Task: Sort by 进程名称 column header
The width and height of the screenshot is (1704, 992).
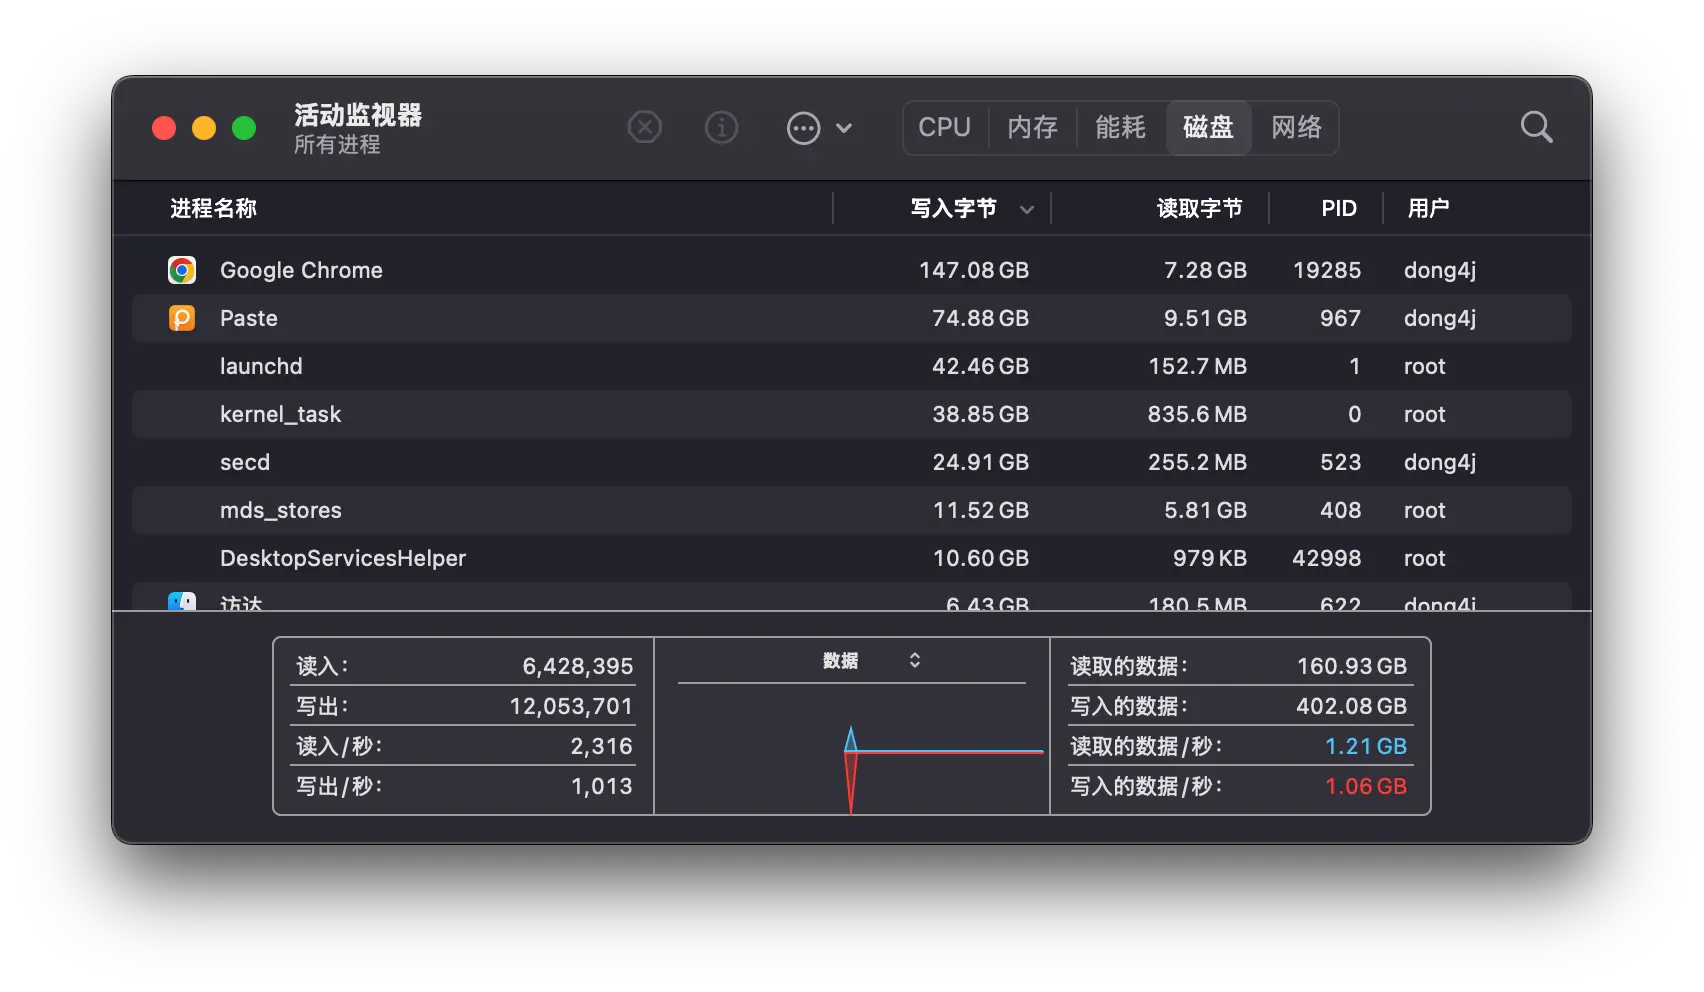Action: [214, 209]
